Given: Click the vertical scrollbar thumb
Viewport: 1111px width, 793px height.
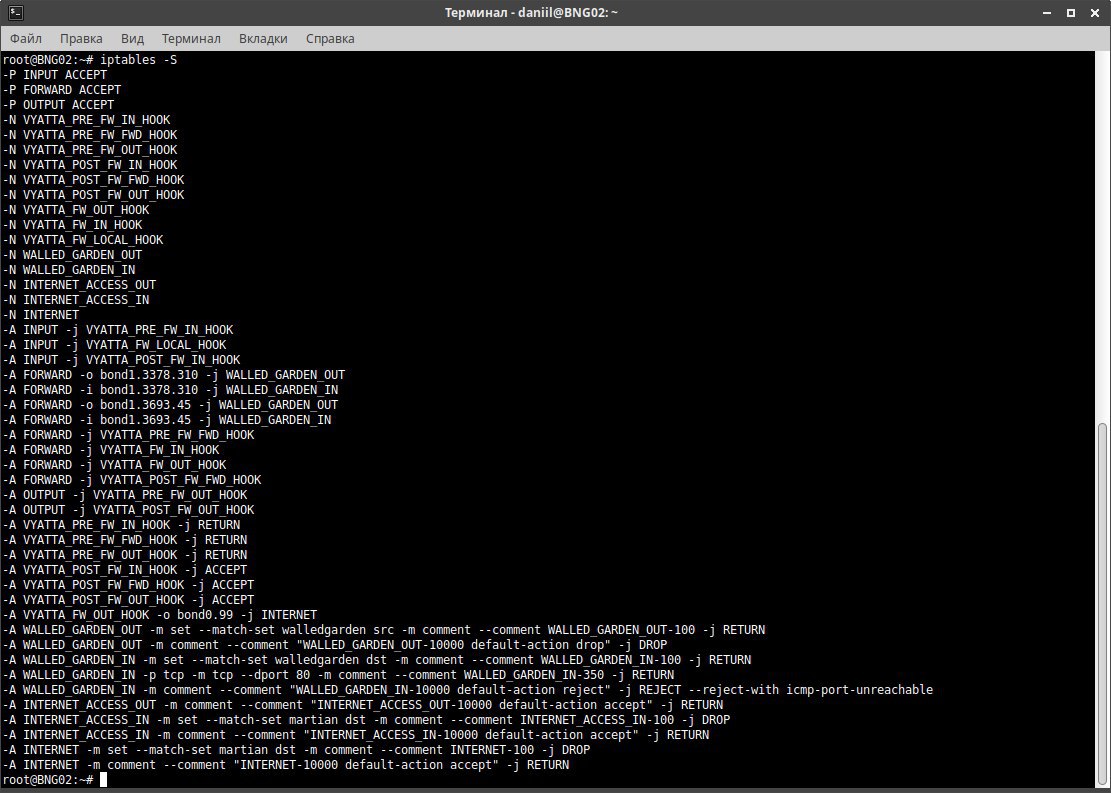Looking at the screenshot, I should (x=1101, y=603).
